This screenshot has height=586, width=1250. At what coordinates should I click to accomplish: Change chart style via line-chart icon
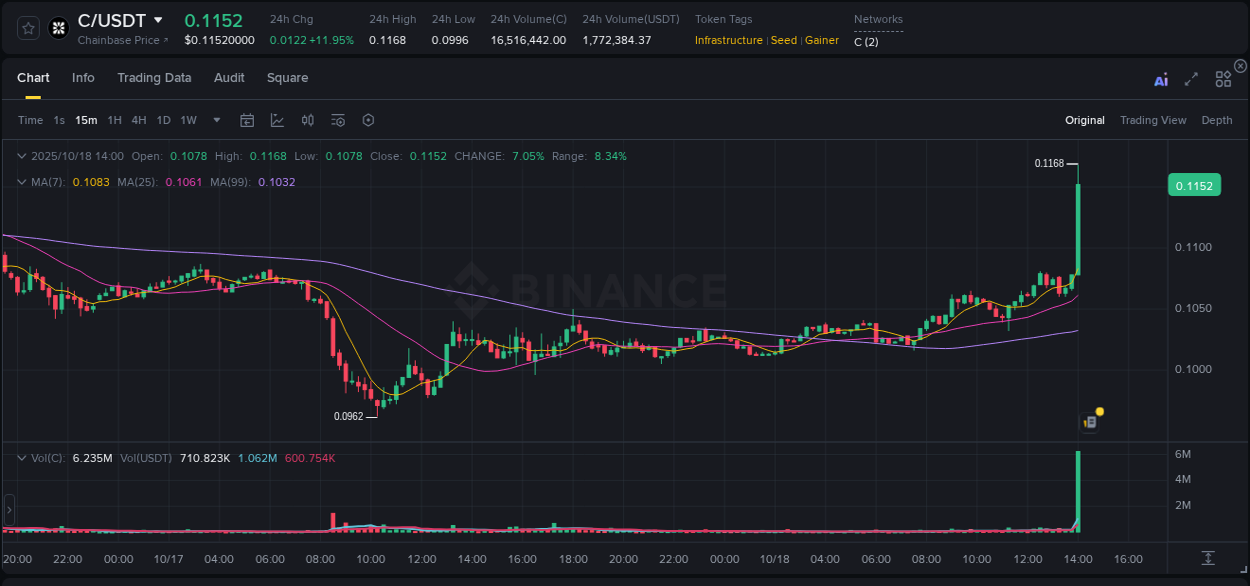pos(276,120)
